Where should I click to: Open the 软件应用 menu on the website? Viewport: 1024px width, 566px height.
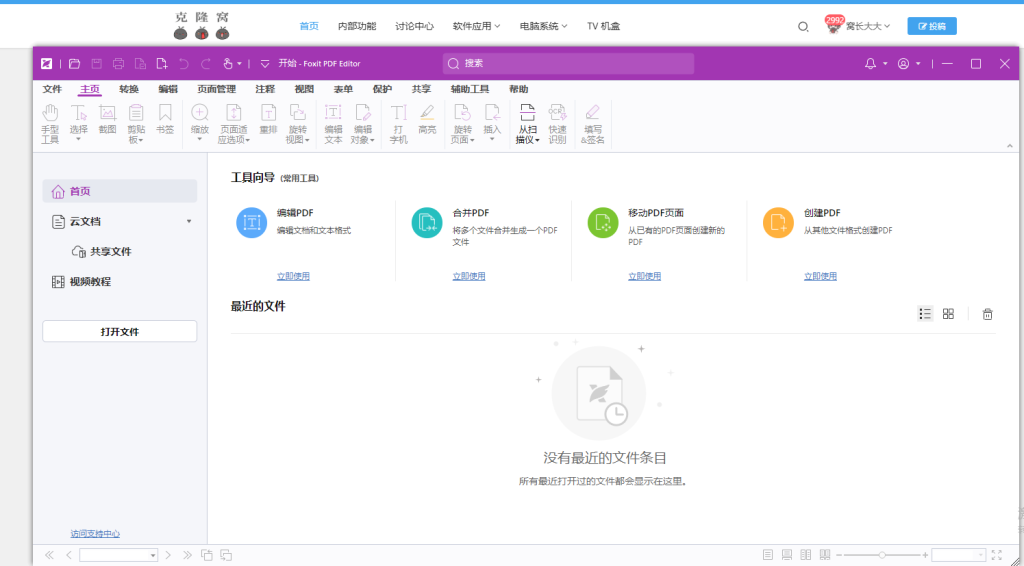coord(476,26)
